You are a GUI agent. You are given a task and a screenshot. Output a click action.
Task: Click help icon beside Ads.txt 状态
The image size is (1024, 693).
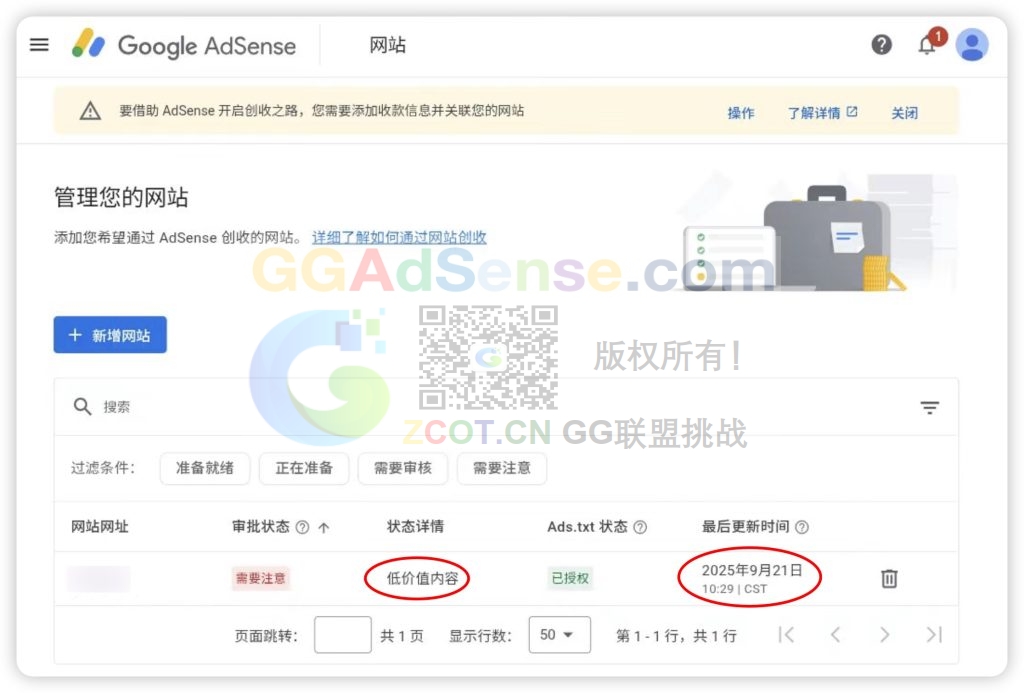641,527
